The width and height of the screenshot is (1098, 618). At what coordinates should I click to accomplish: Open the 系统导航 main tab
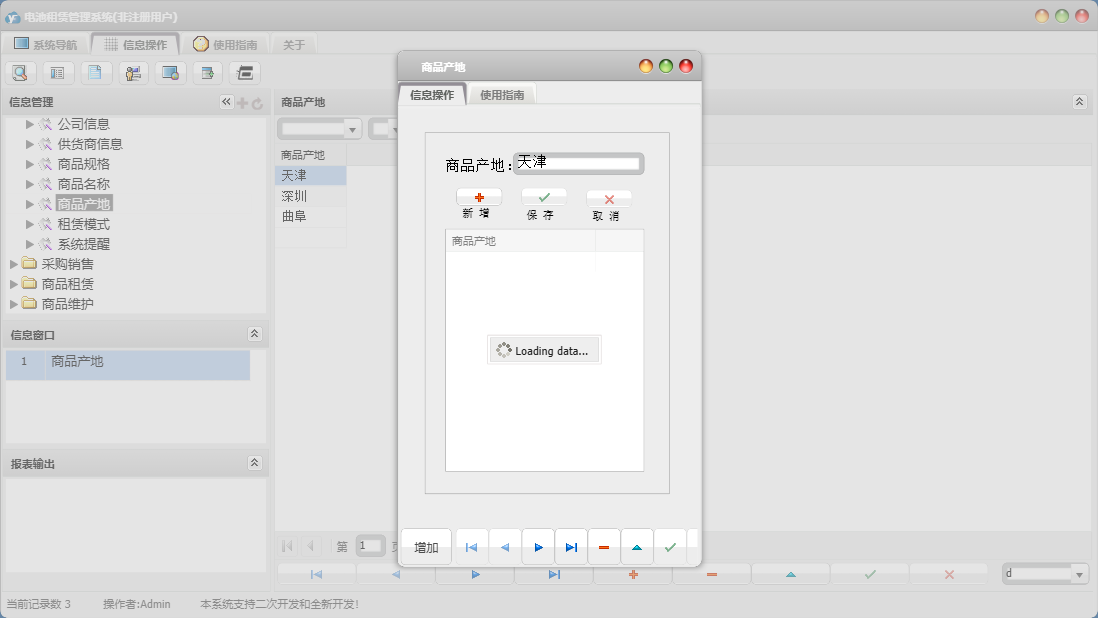[x=45, y=44]
